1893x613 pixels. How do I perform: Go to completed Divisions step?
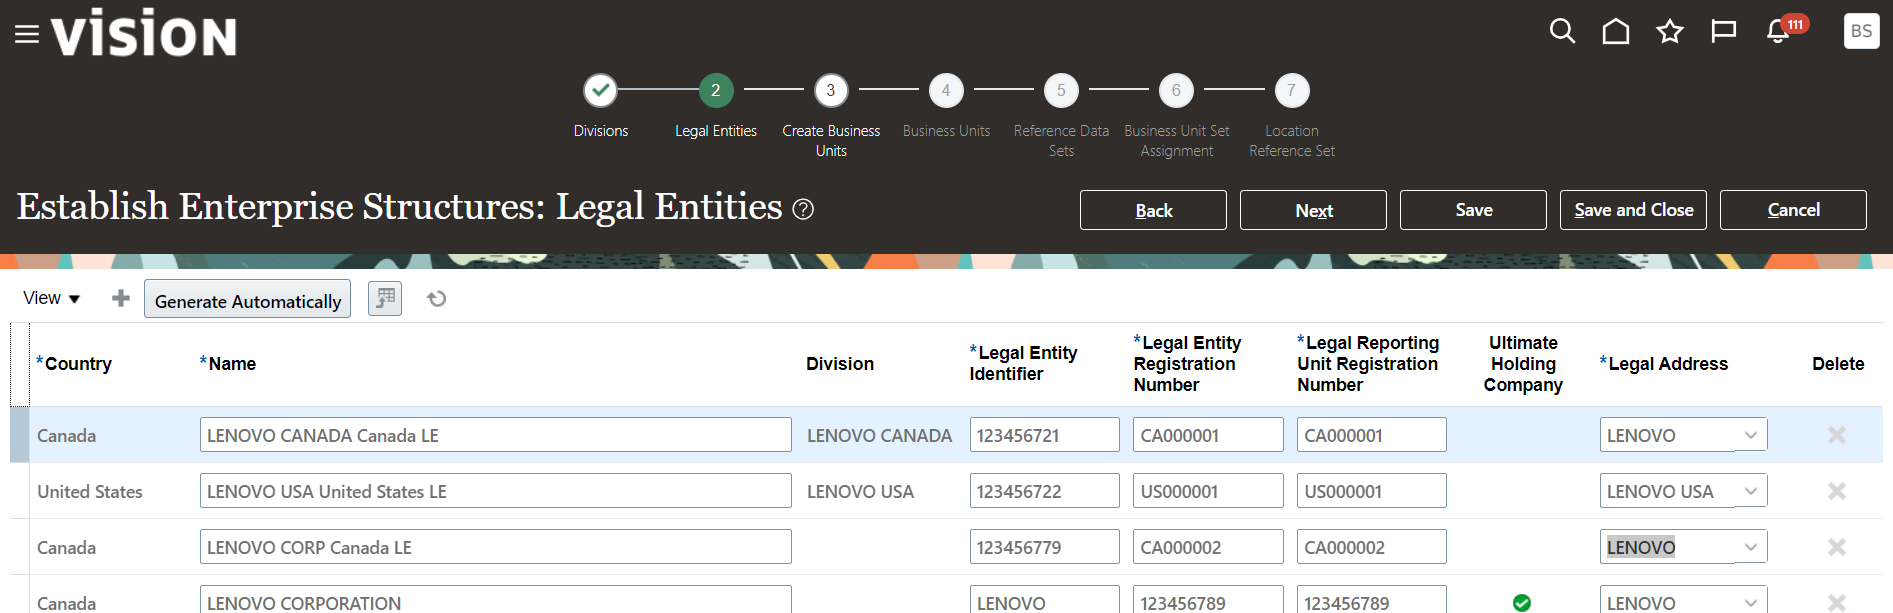601,91
